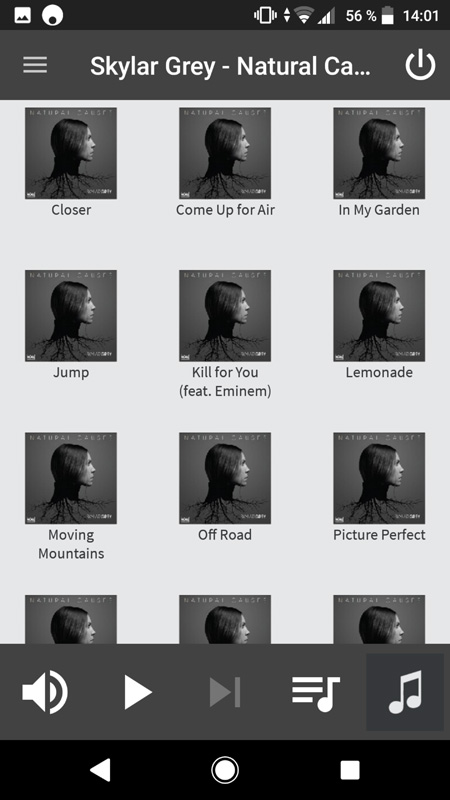
Task: Open the Off Road cover art
Action: pos(225,478)
